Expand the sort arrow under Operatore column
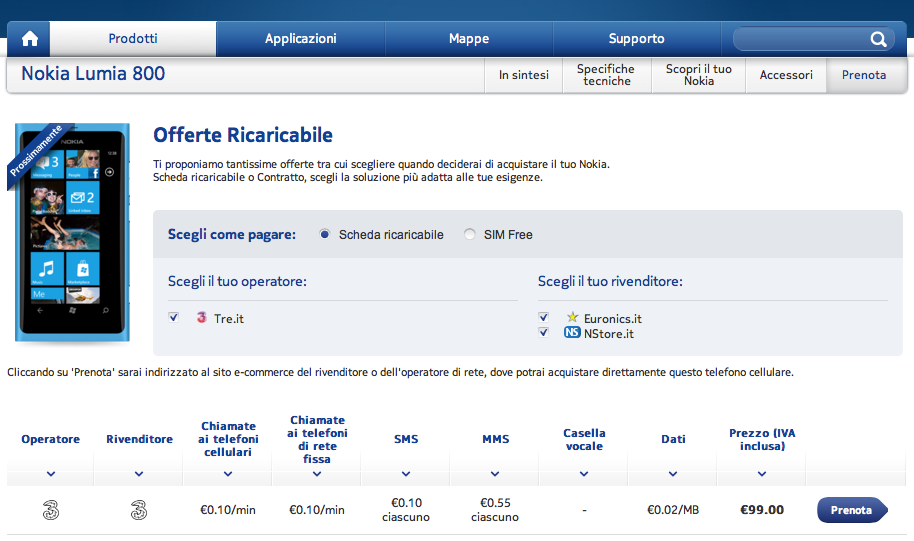The image size is (914, 541). (50, 474)
